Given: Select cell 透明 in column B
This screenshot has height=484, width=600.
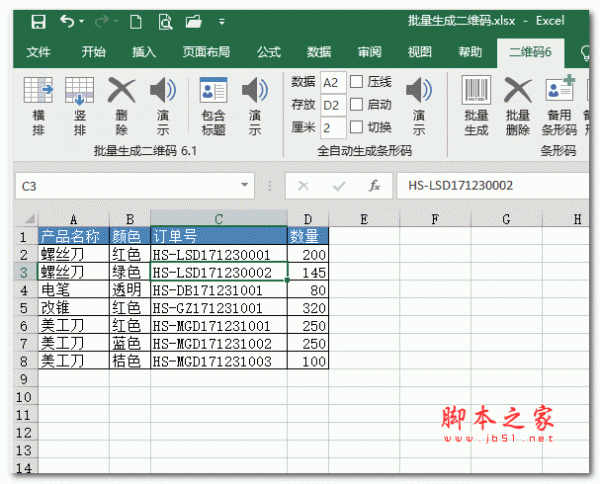Looking at the screenshot, I should click(130, 290).
